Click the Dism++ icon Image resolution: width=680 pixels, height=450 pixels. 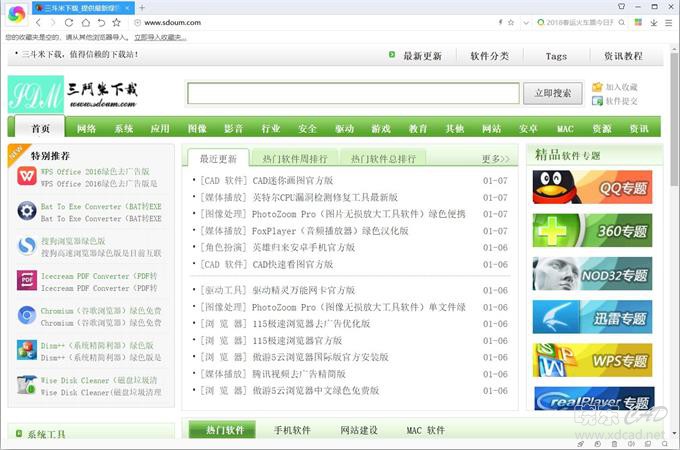(x=27, y=350)
